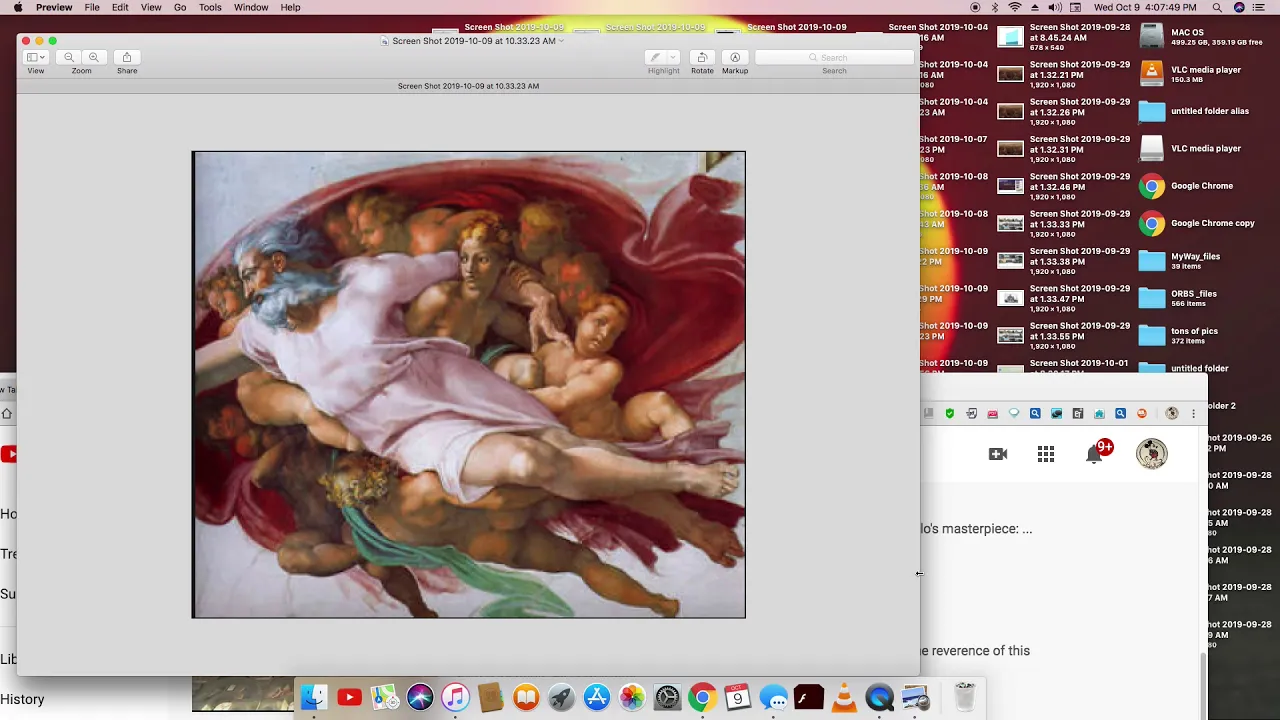
Task: Select ORBS_files folder on desktop
Action: [1152, 298]
